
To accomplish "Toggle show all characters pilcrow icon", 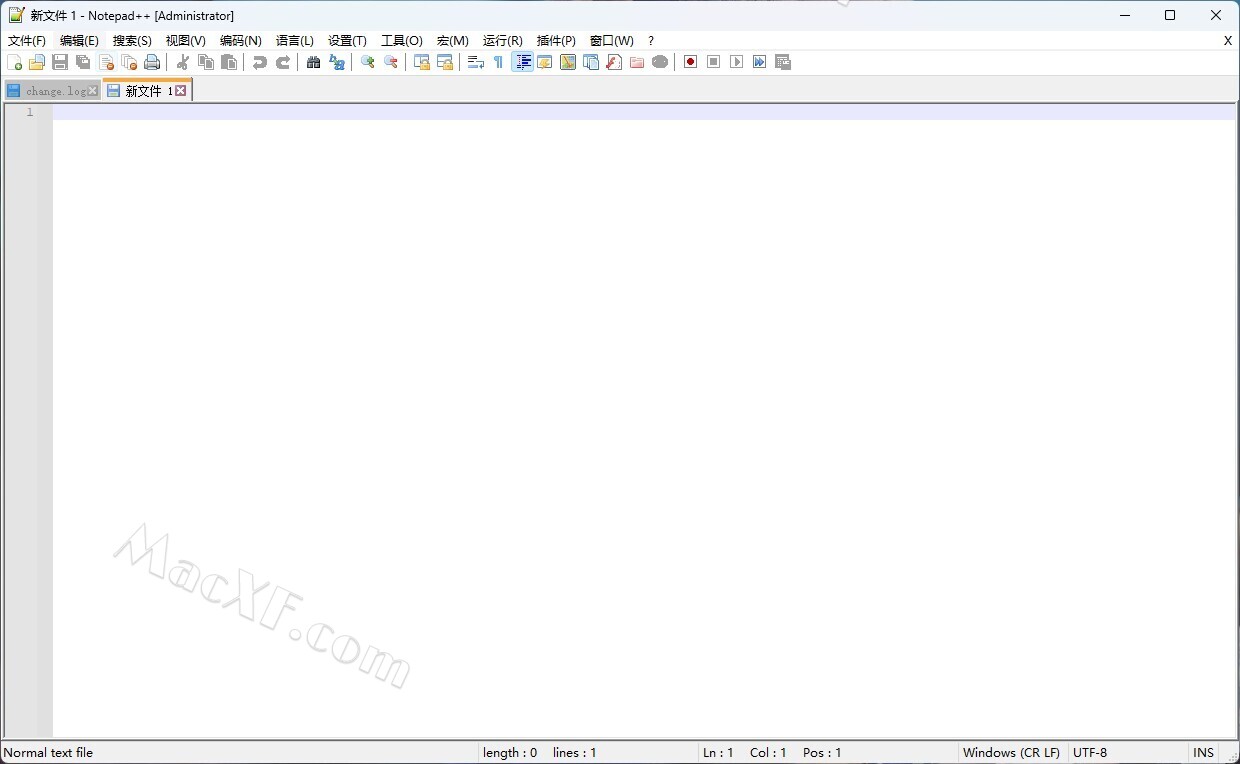I will (x=499, y=62).
